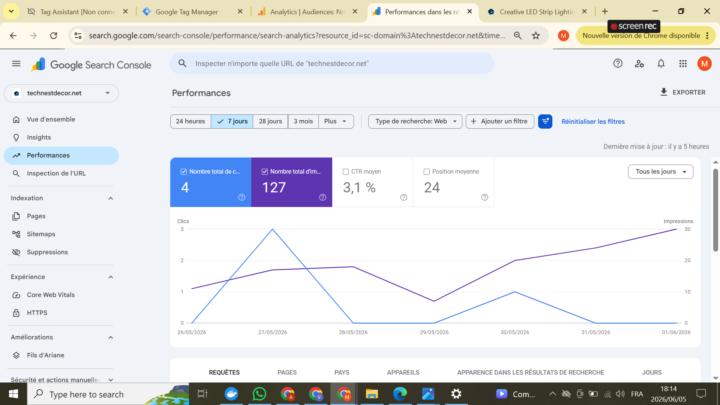Switch to the PAGES tab
This screenshot has height=405, width=720.
click(x=287, y=372)
